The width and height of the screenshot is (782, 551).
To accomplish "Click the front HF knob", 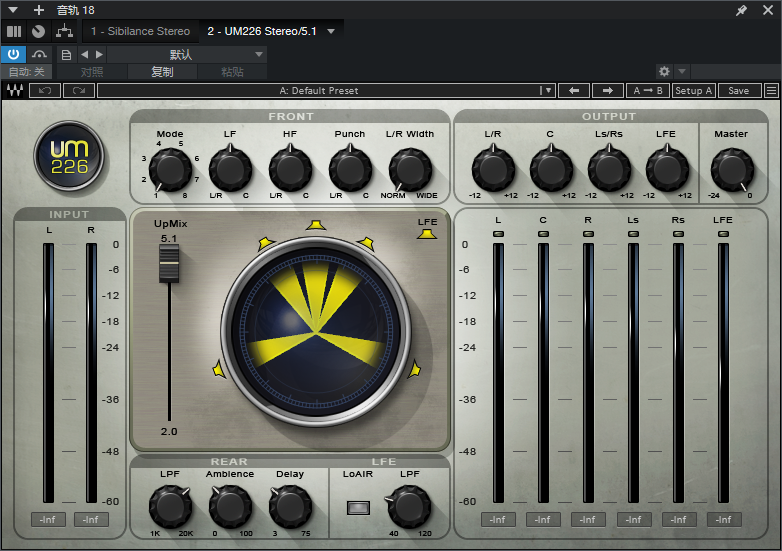I will pos(290,169).
